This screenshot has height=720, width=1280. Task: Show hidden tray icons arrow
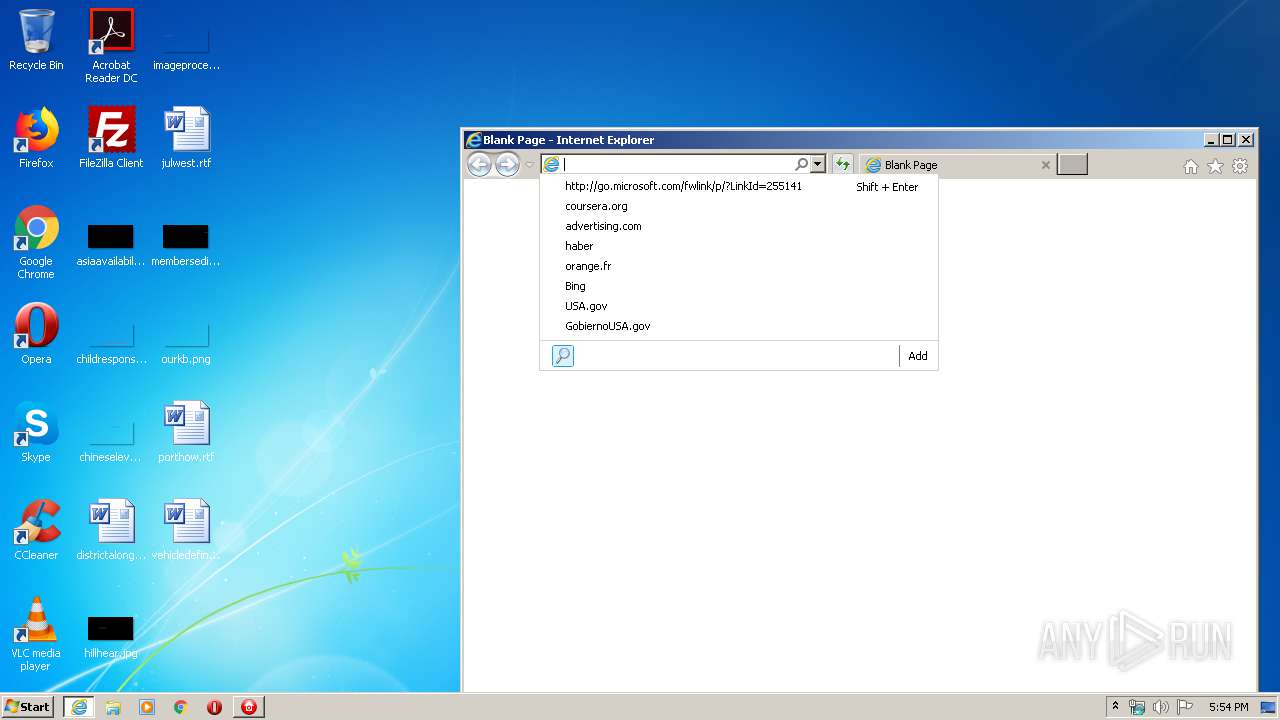[x=1116, y=707]
